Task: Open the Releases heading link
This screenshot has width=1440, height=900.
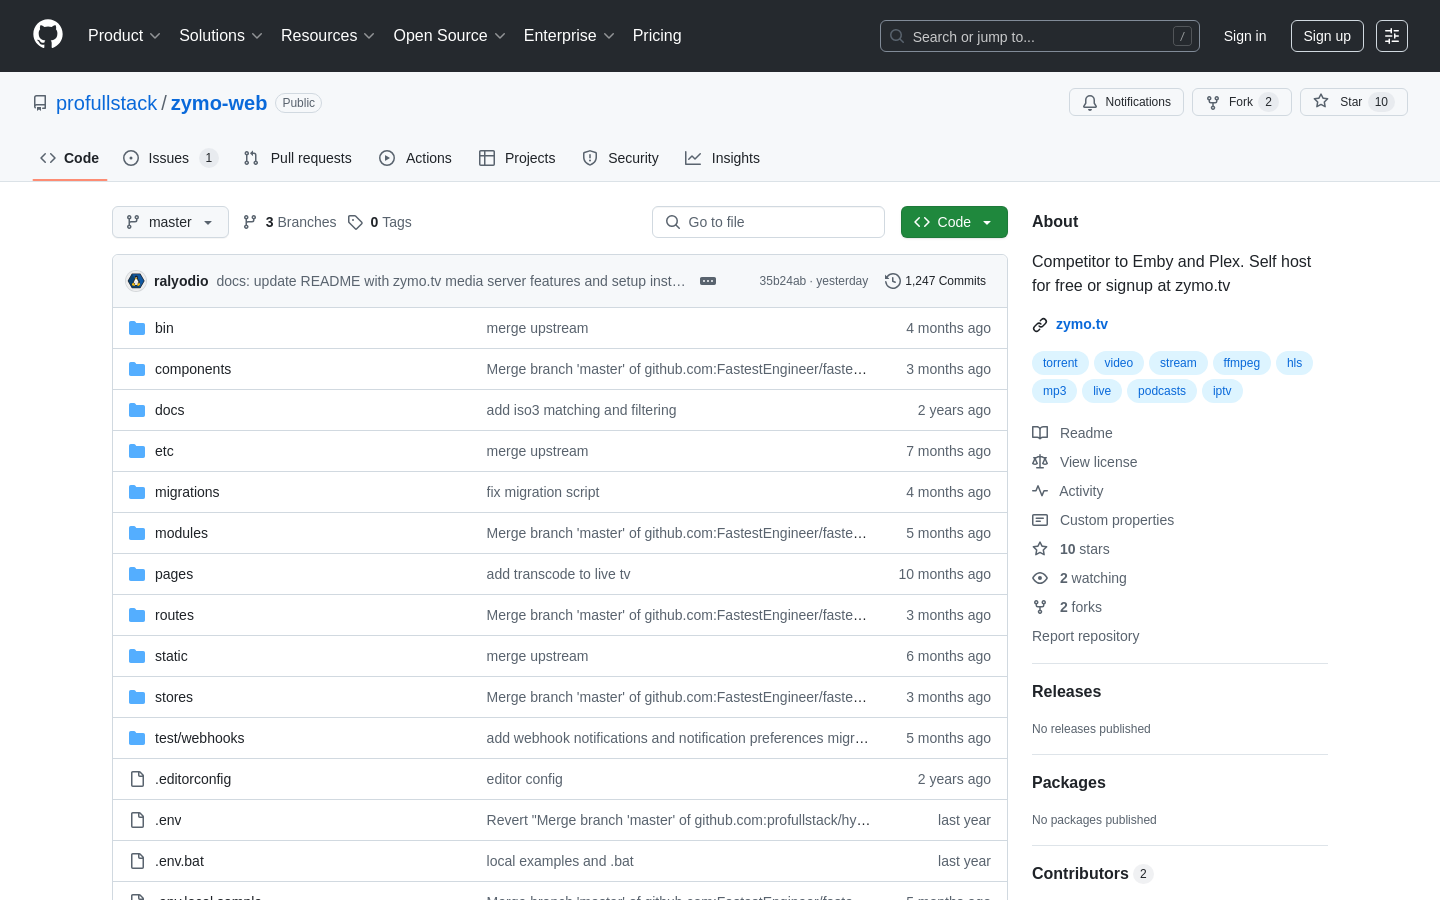Action: click(x=1066, y=691)
